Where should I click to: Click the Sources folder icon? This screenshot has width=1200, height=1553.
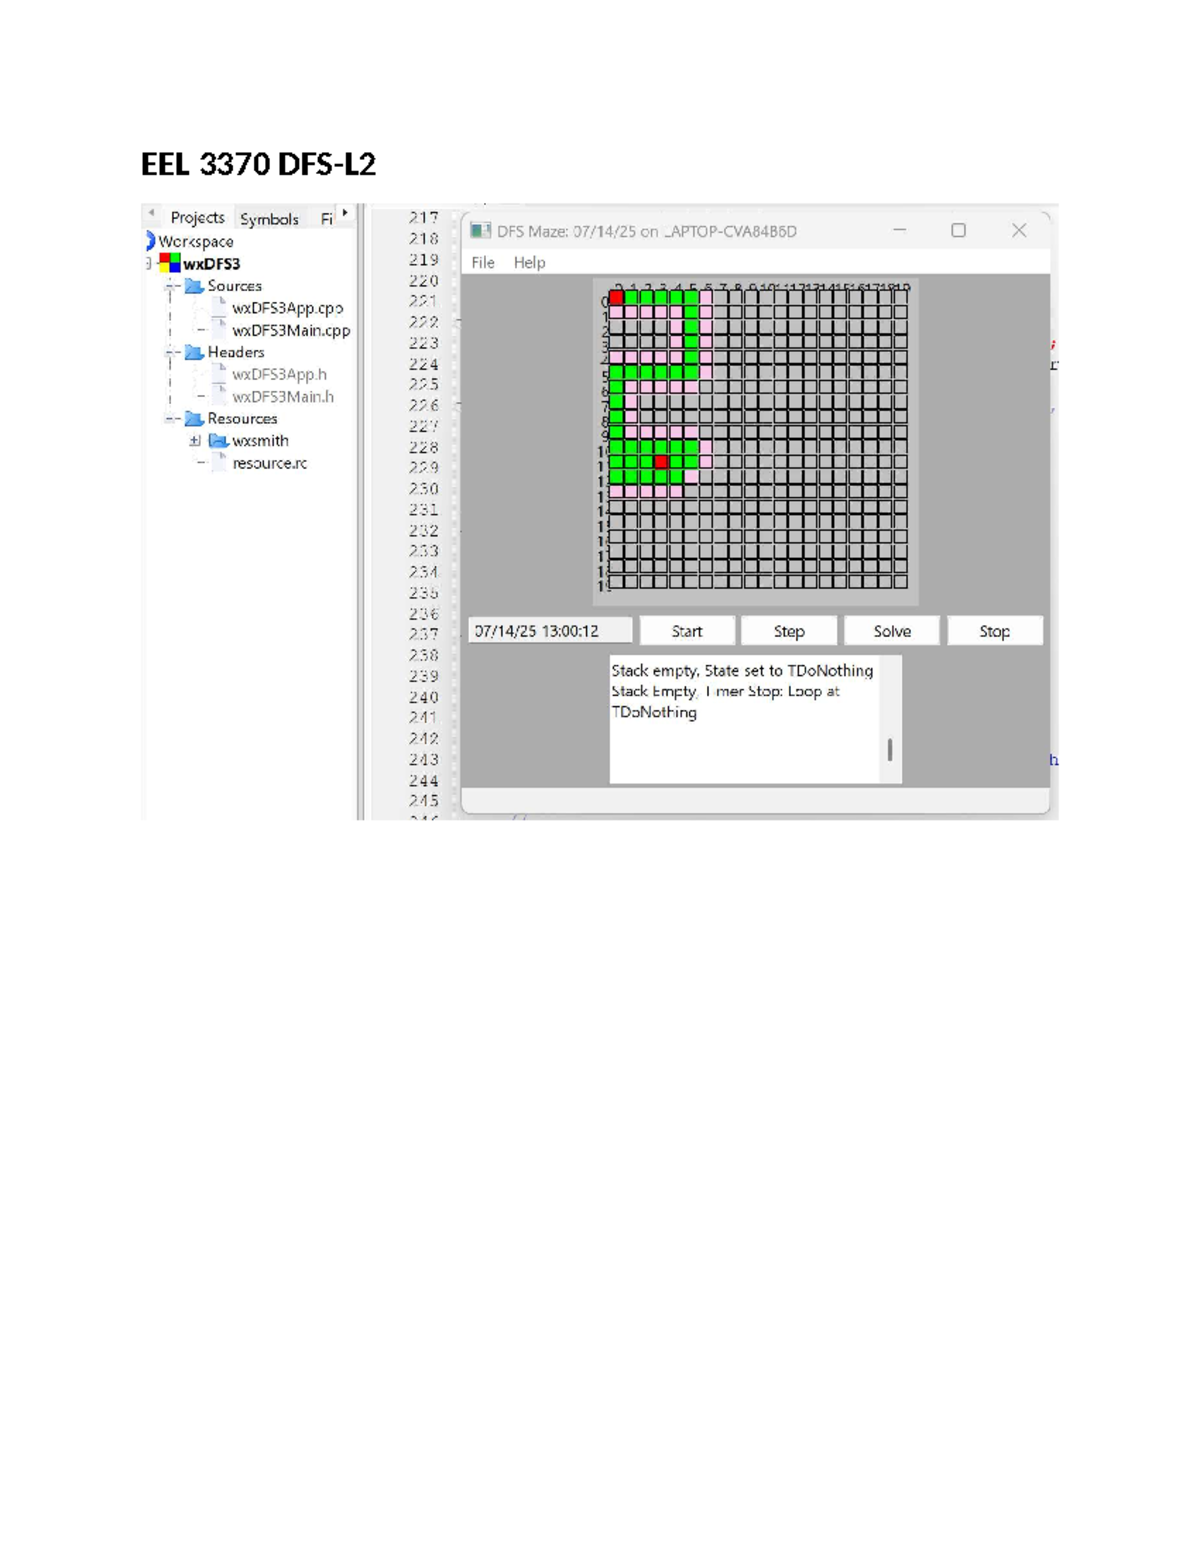point(195,286)
